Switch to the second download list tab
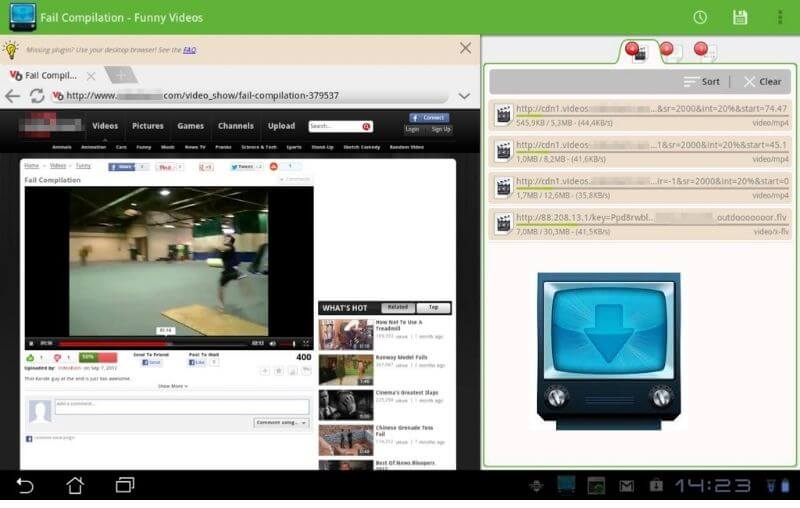Screen dimensions: 800x508 [668, 50]
